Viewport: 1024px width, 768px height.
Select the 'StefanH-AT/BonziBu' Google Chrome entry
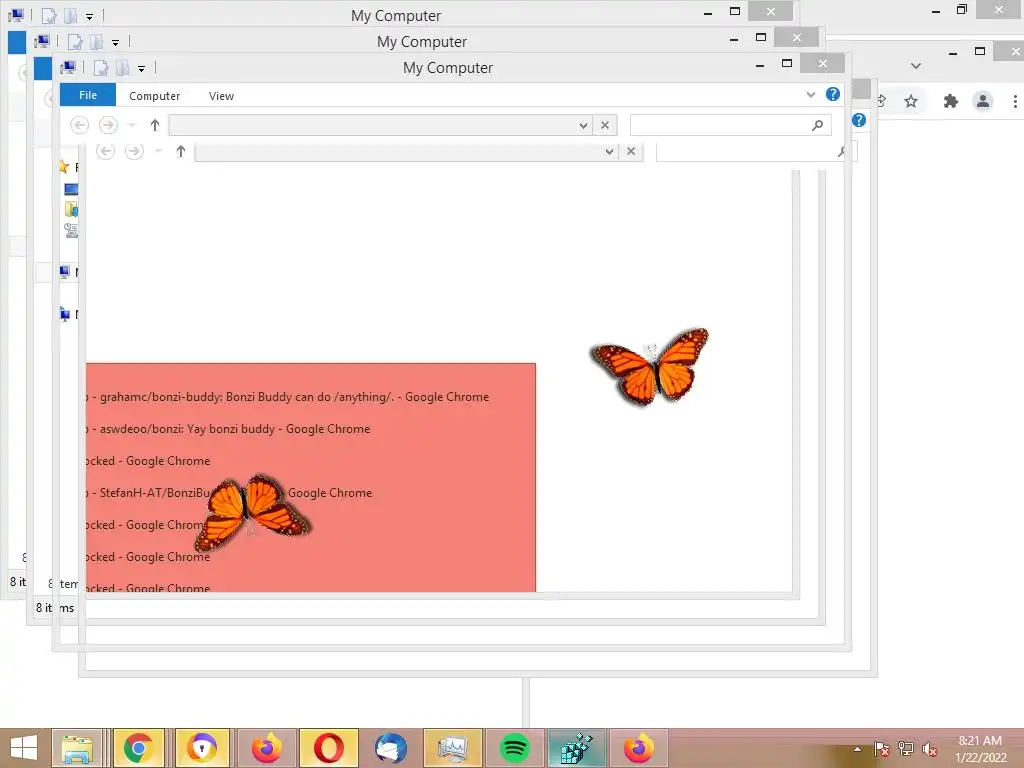click(x=229, y=492)
